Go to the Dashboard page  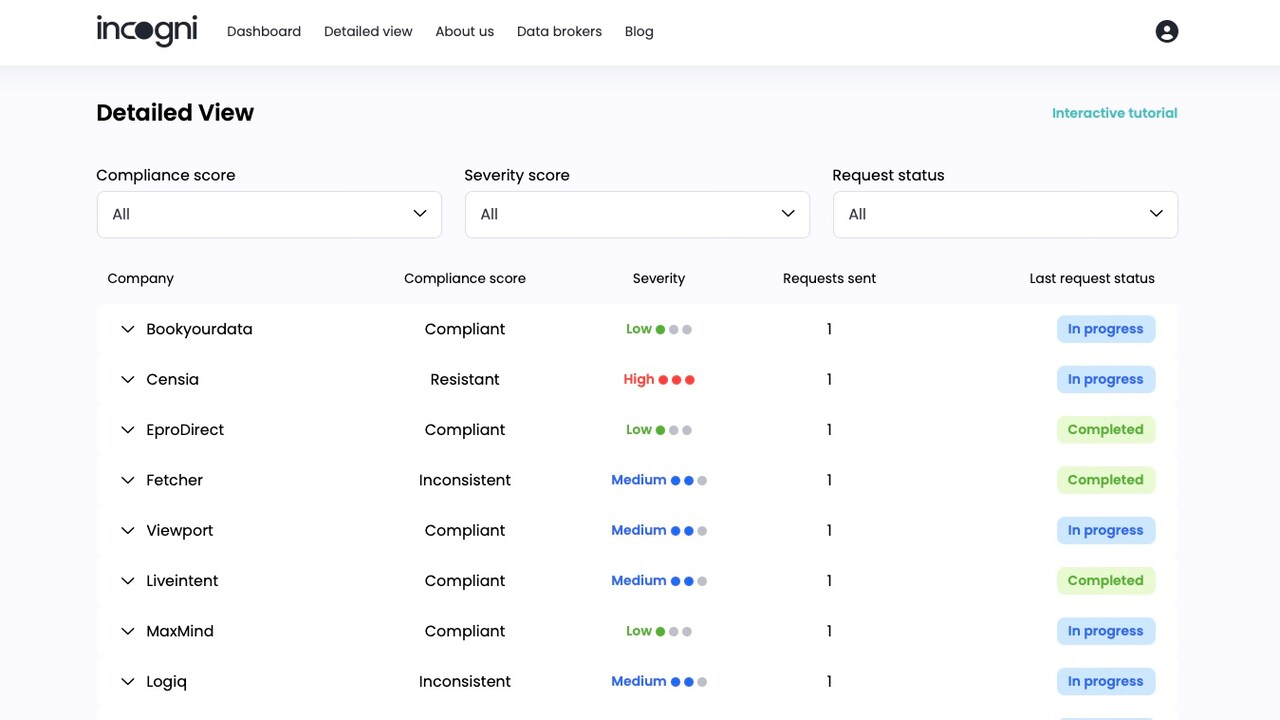point(264,31)
